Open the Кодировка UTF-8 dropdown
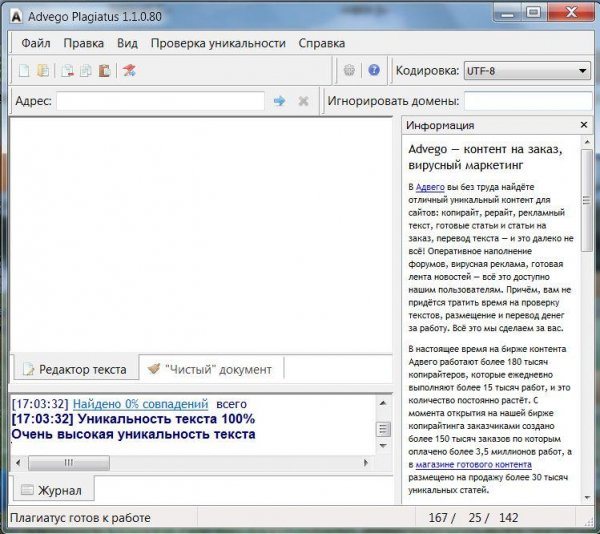Image resolution: width=600 pixels, height=534 pixels. point(527,71)
